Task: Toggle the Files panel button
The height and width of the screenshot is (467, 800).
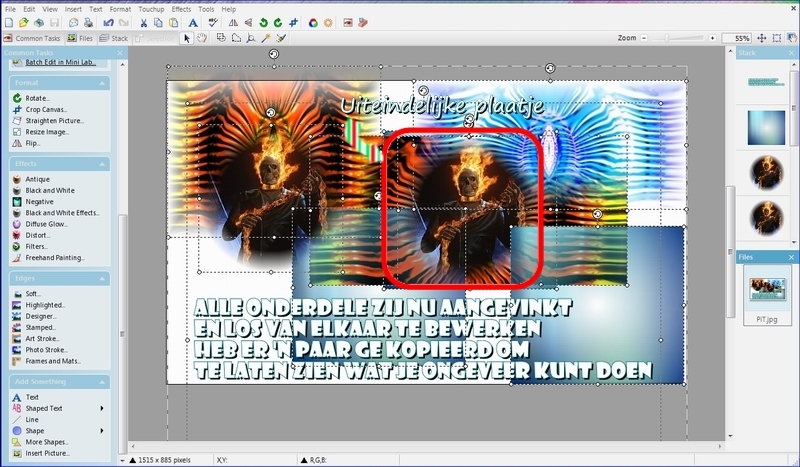Action: (81, 38)
